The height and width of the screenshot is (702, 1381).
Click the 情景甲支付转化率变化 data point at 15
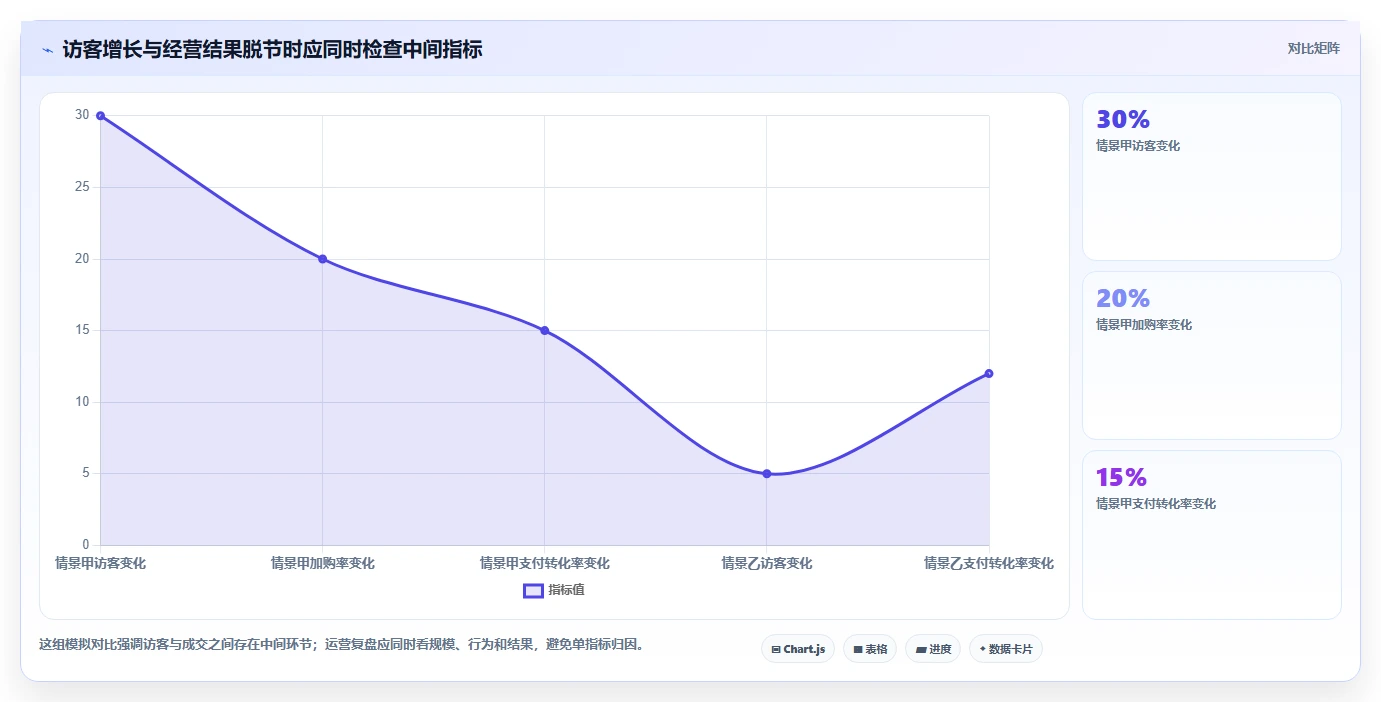(x=544, y=330)
